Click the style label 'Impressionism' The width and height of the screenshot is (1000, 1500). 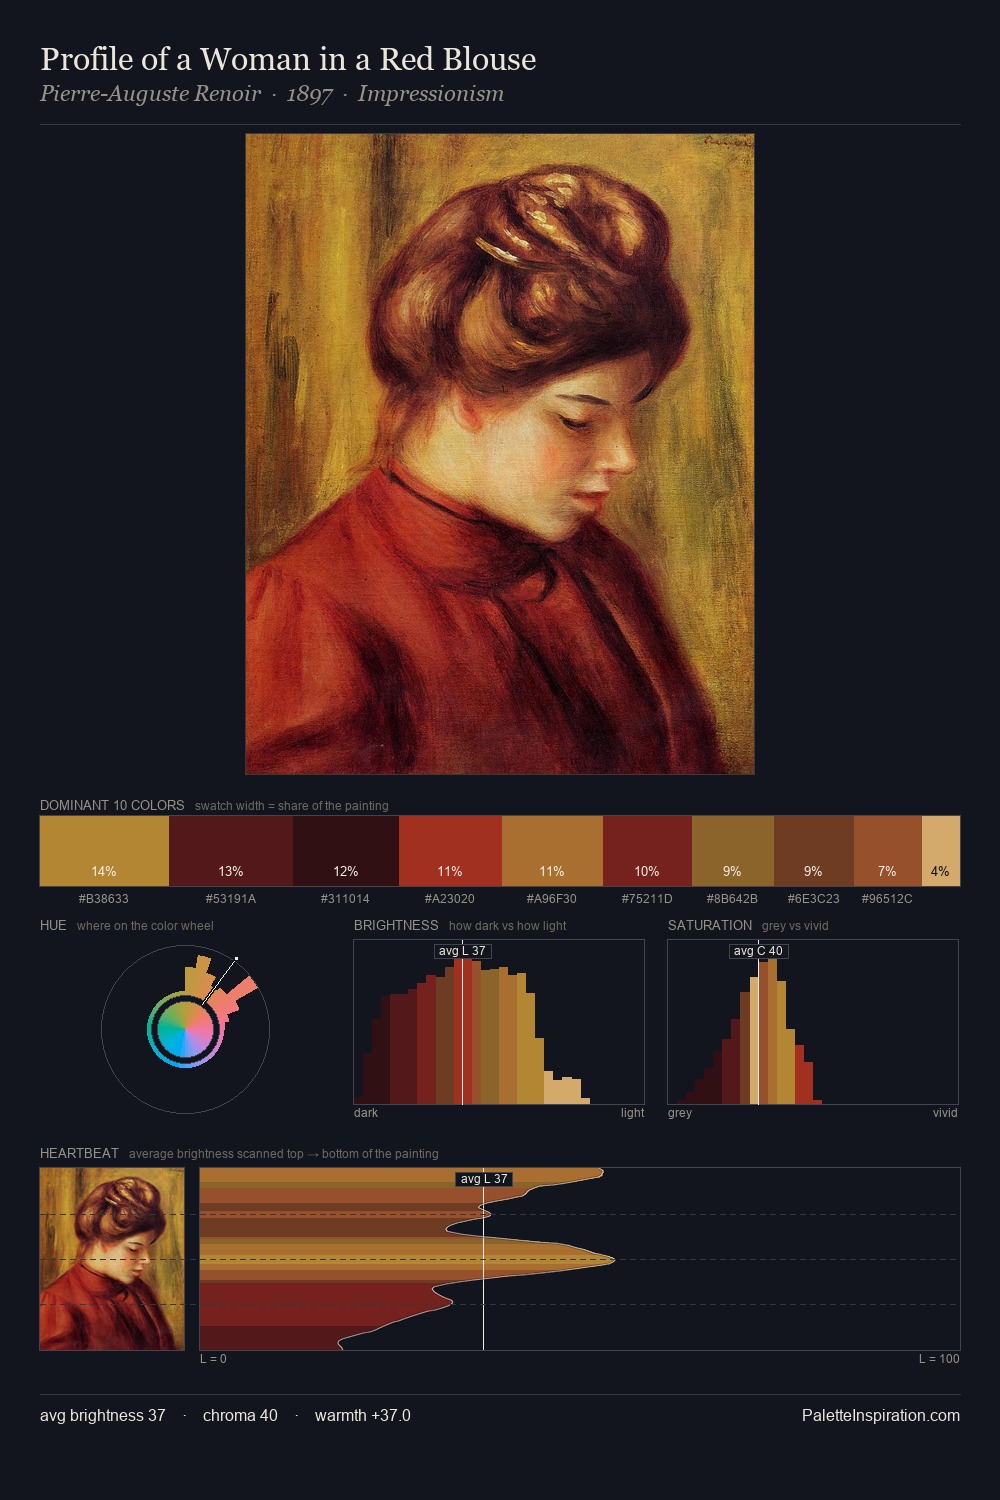point(431,94)
